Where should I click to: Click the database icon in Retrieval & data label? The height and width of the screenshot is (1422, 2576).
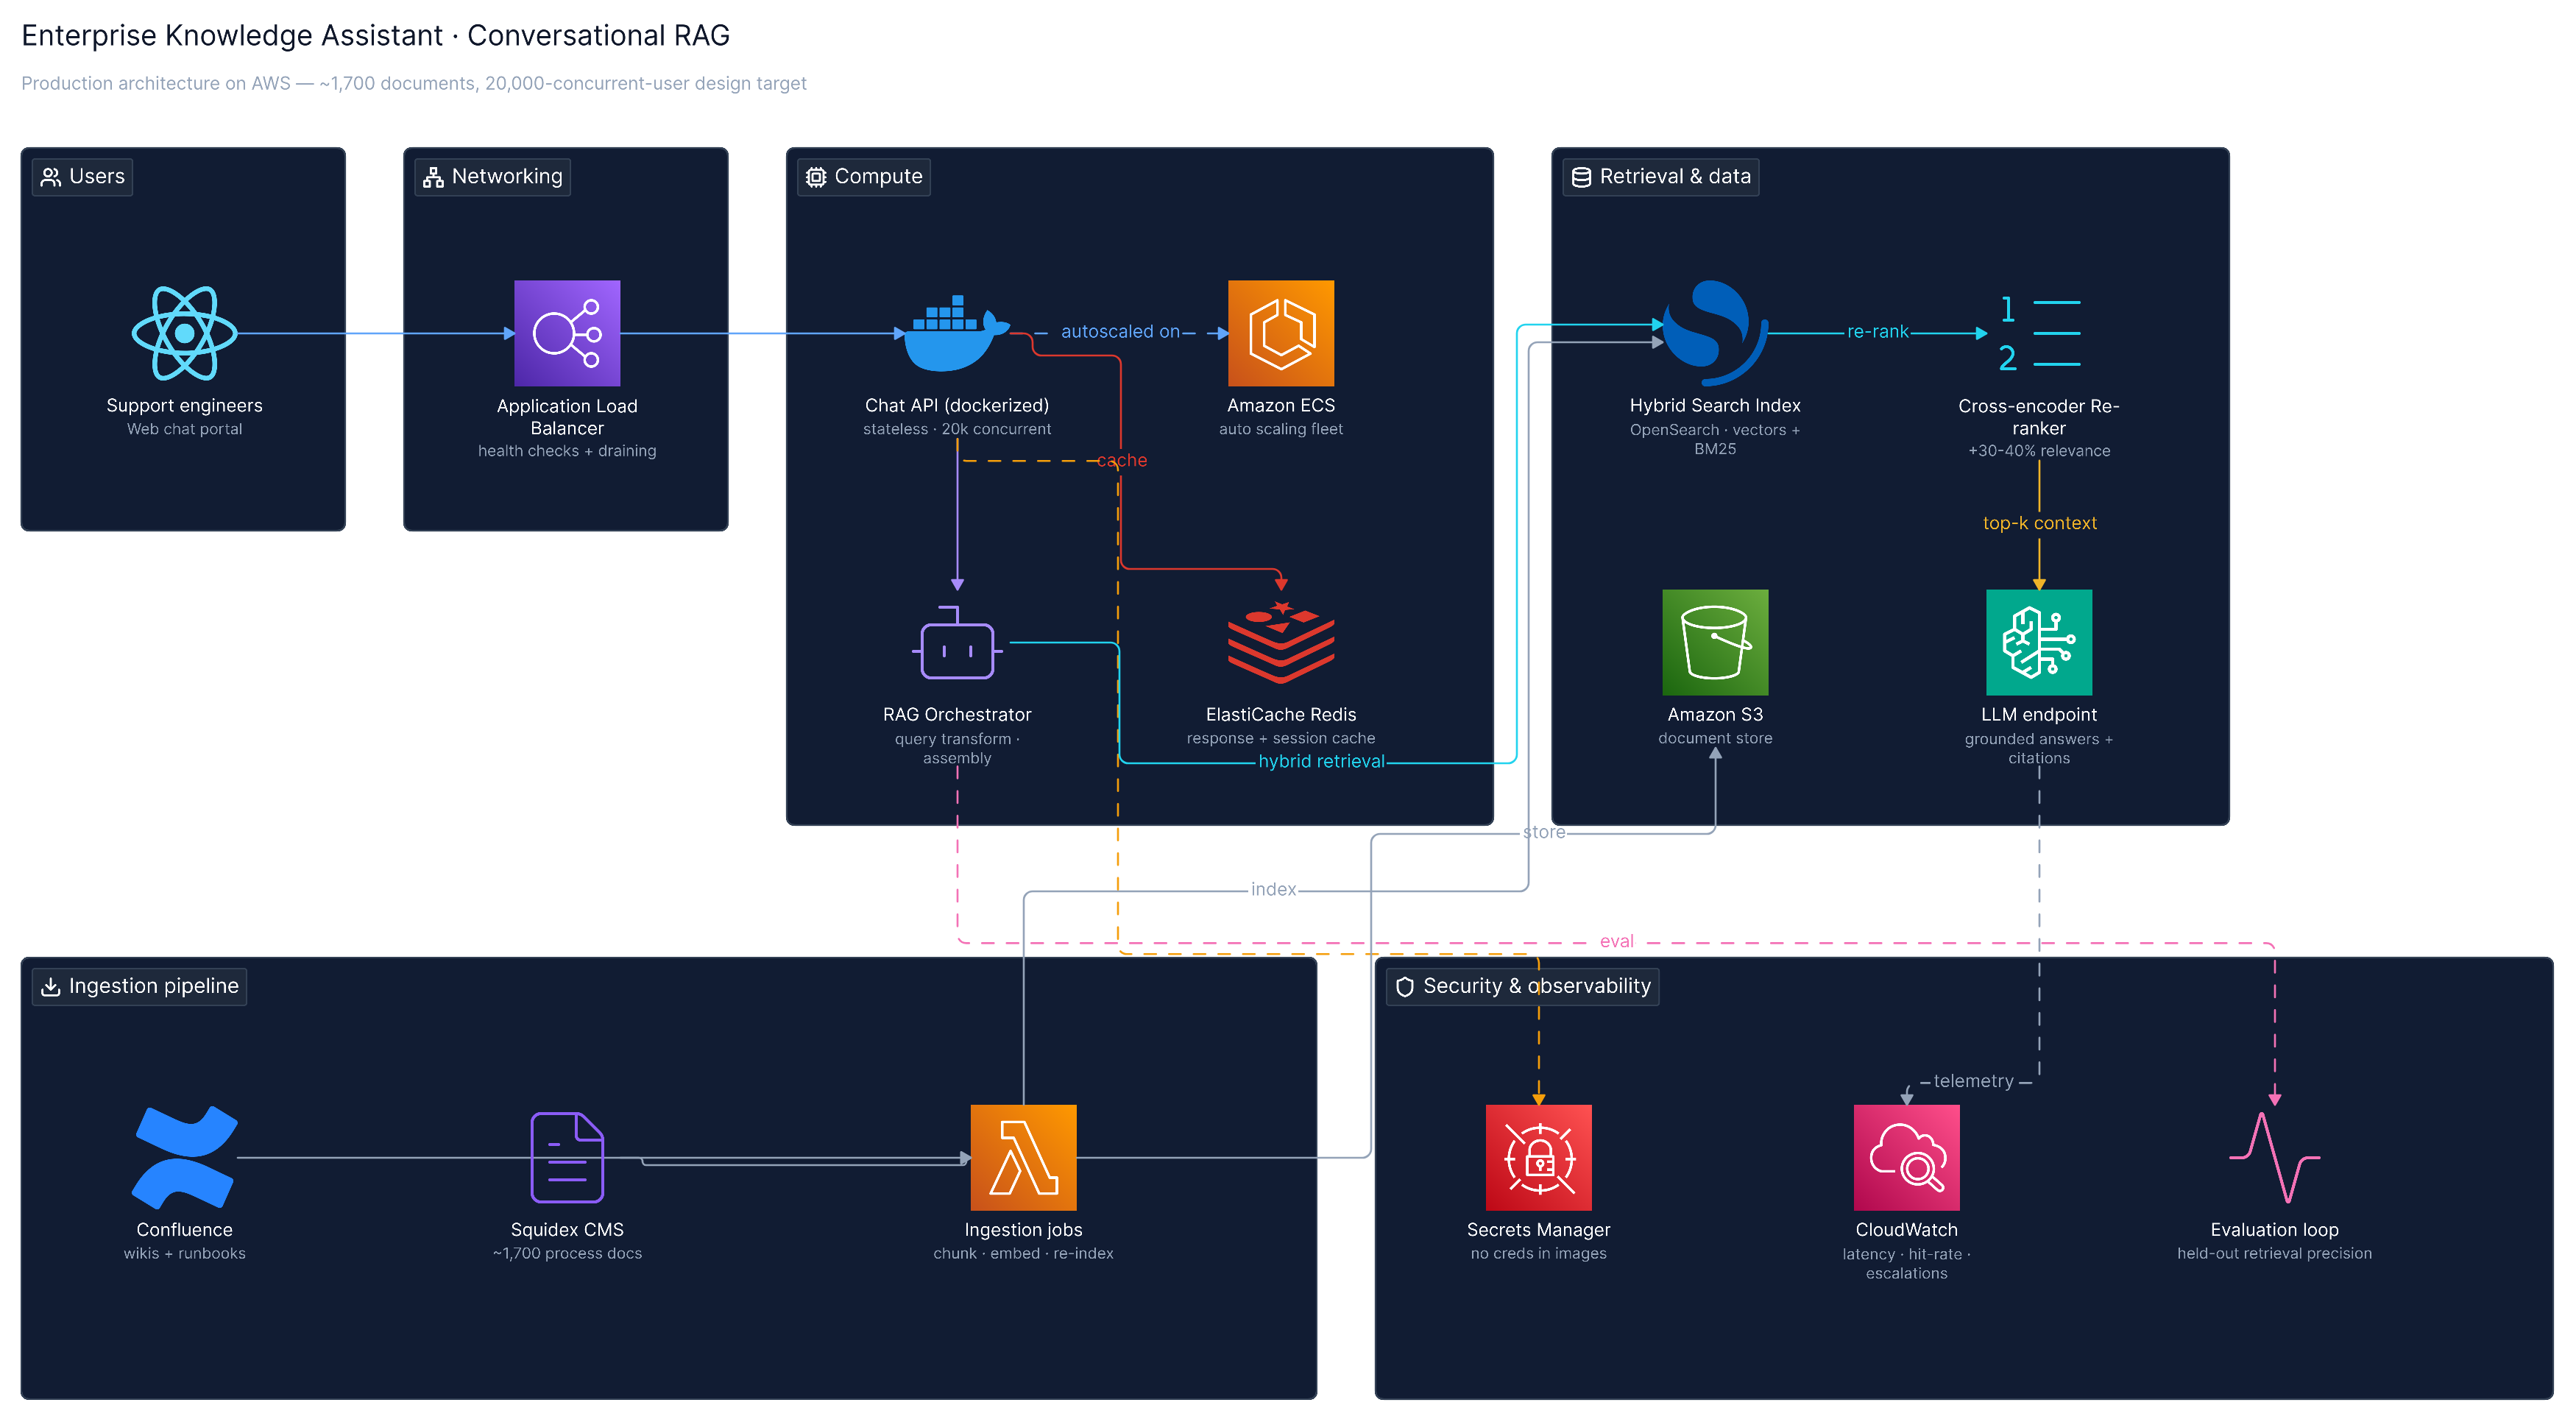(x=1581, y=177)
